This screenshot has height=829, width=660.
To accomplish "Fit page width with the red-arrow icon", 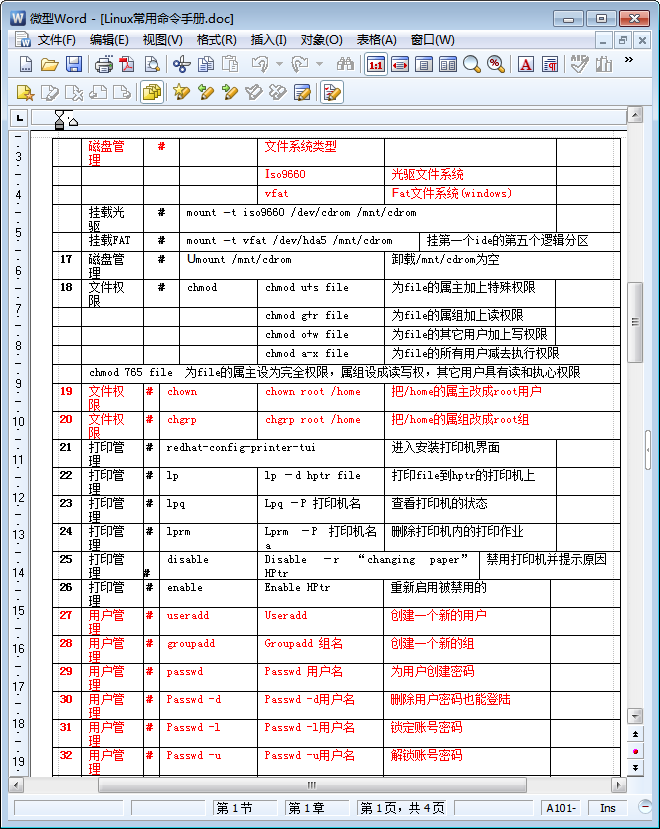I will (x=400, y=65).
